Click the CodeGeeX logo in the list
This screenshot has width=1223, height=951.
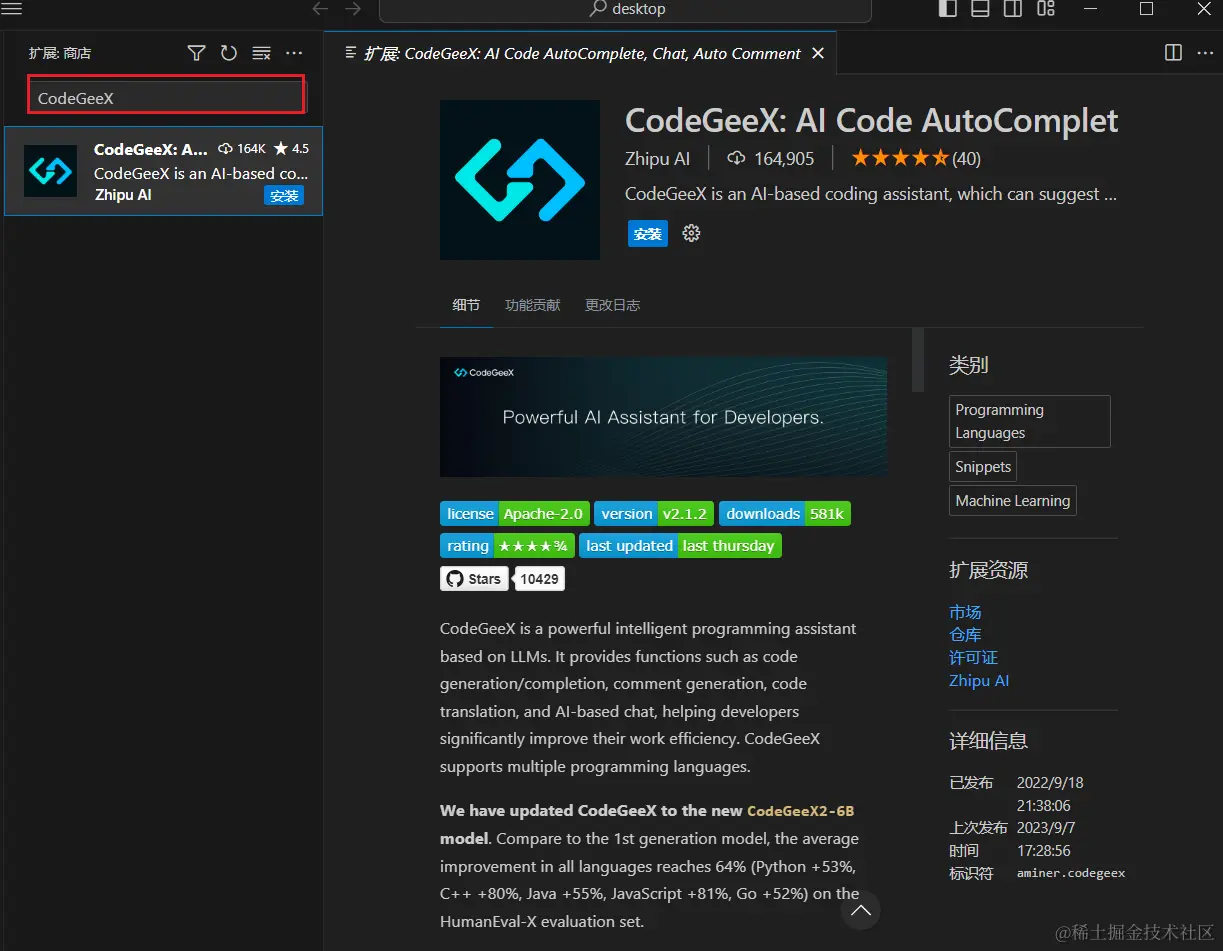click(51, 171)
